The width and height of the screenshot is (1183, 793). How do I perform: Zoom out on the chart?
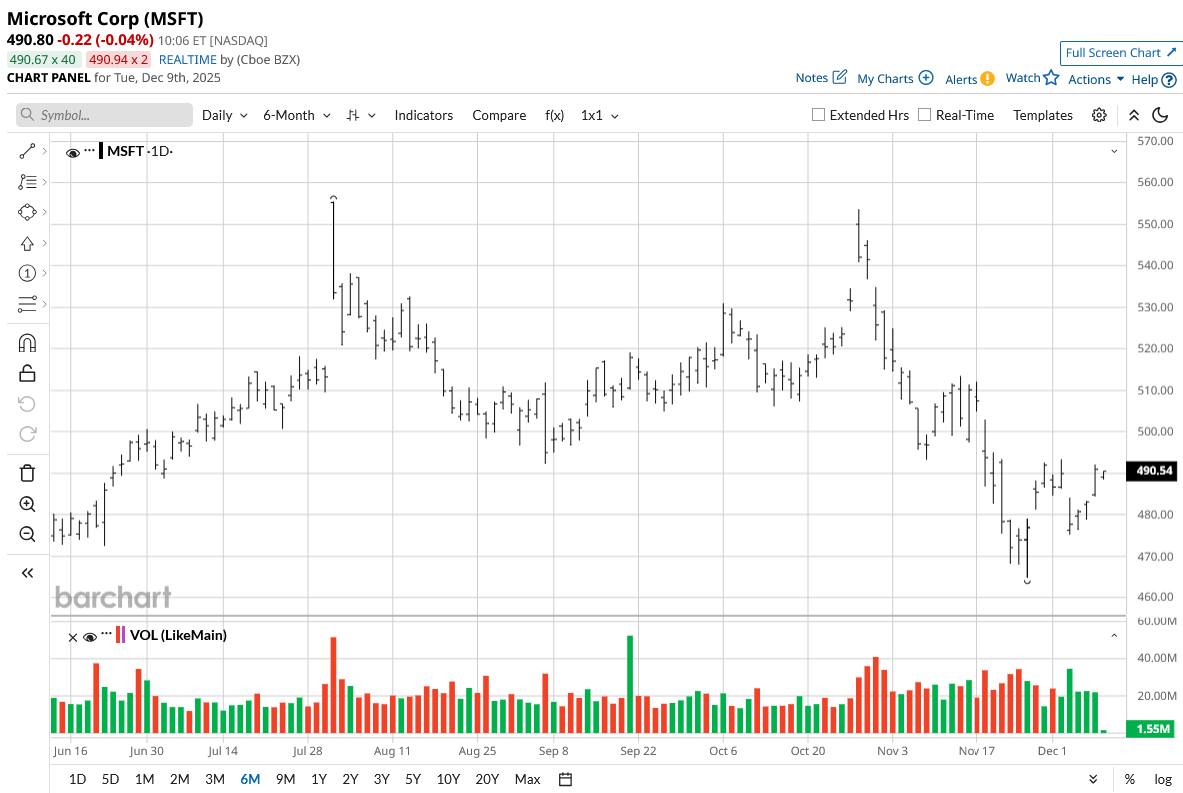pyautogui.click(x=27, y=534)
